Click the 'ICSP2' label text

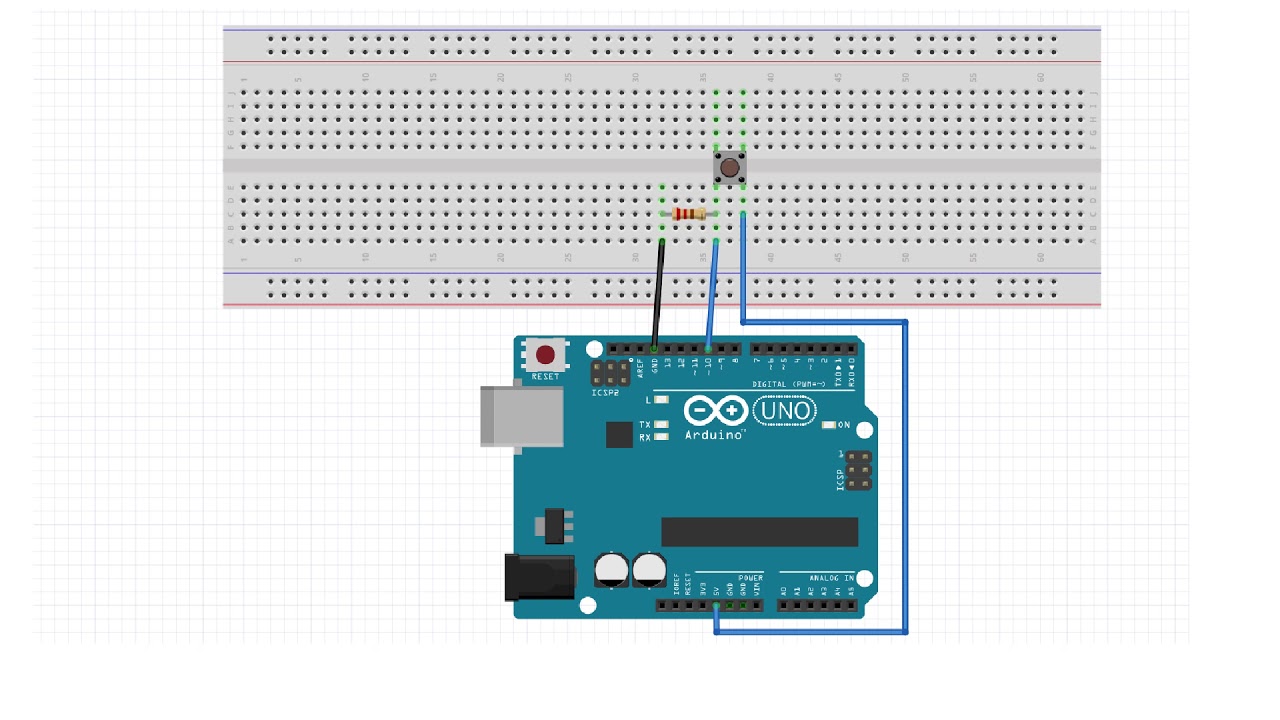tap(605, 393)
